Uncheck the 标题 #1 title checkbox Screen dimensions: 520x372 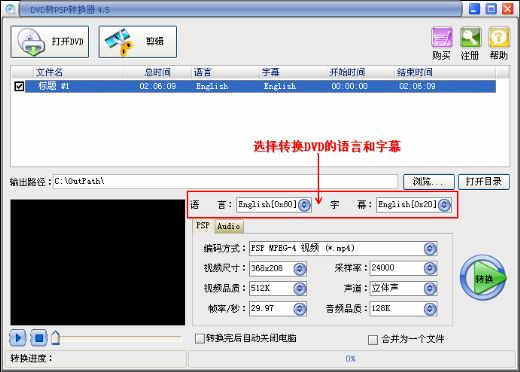click(x=19, y=86)
